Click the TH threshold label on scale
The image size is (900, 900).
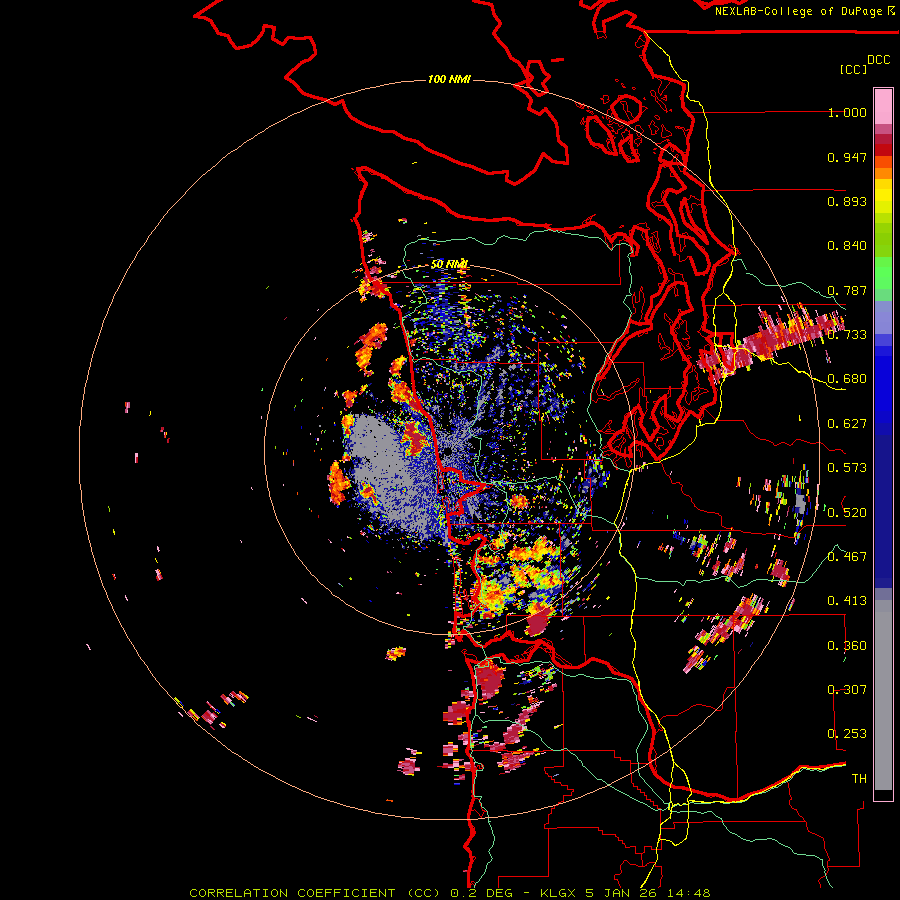859,779
